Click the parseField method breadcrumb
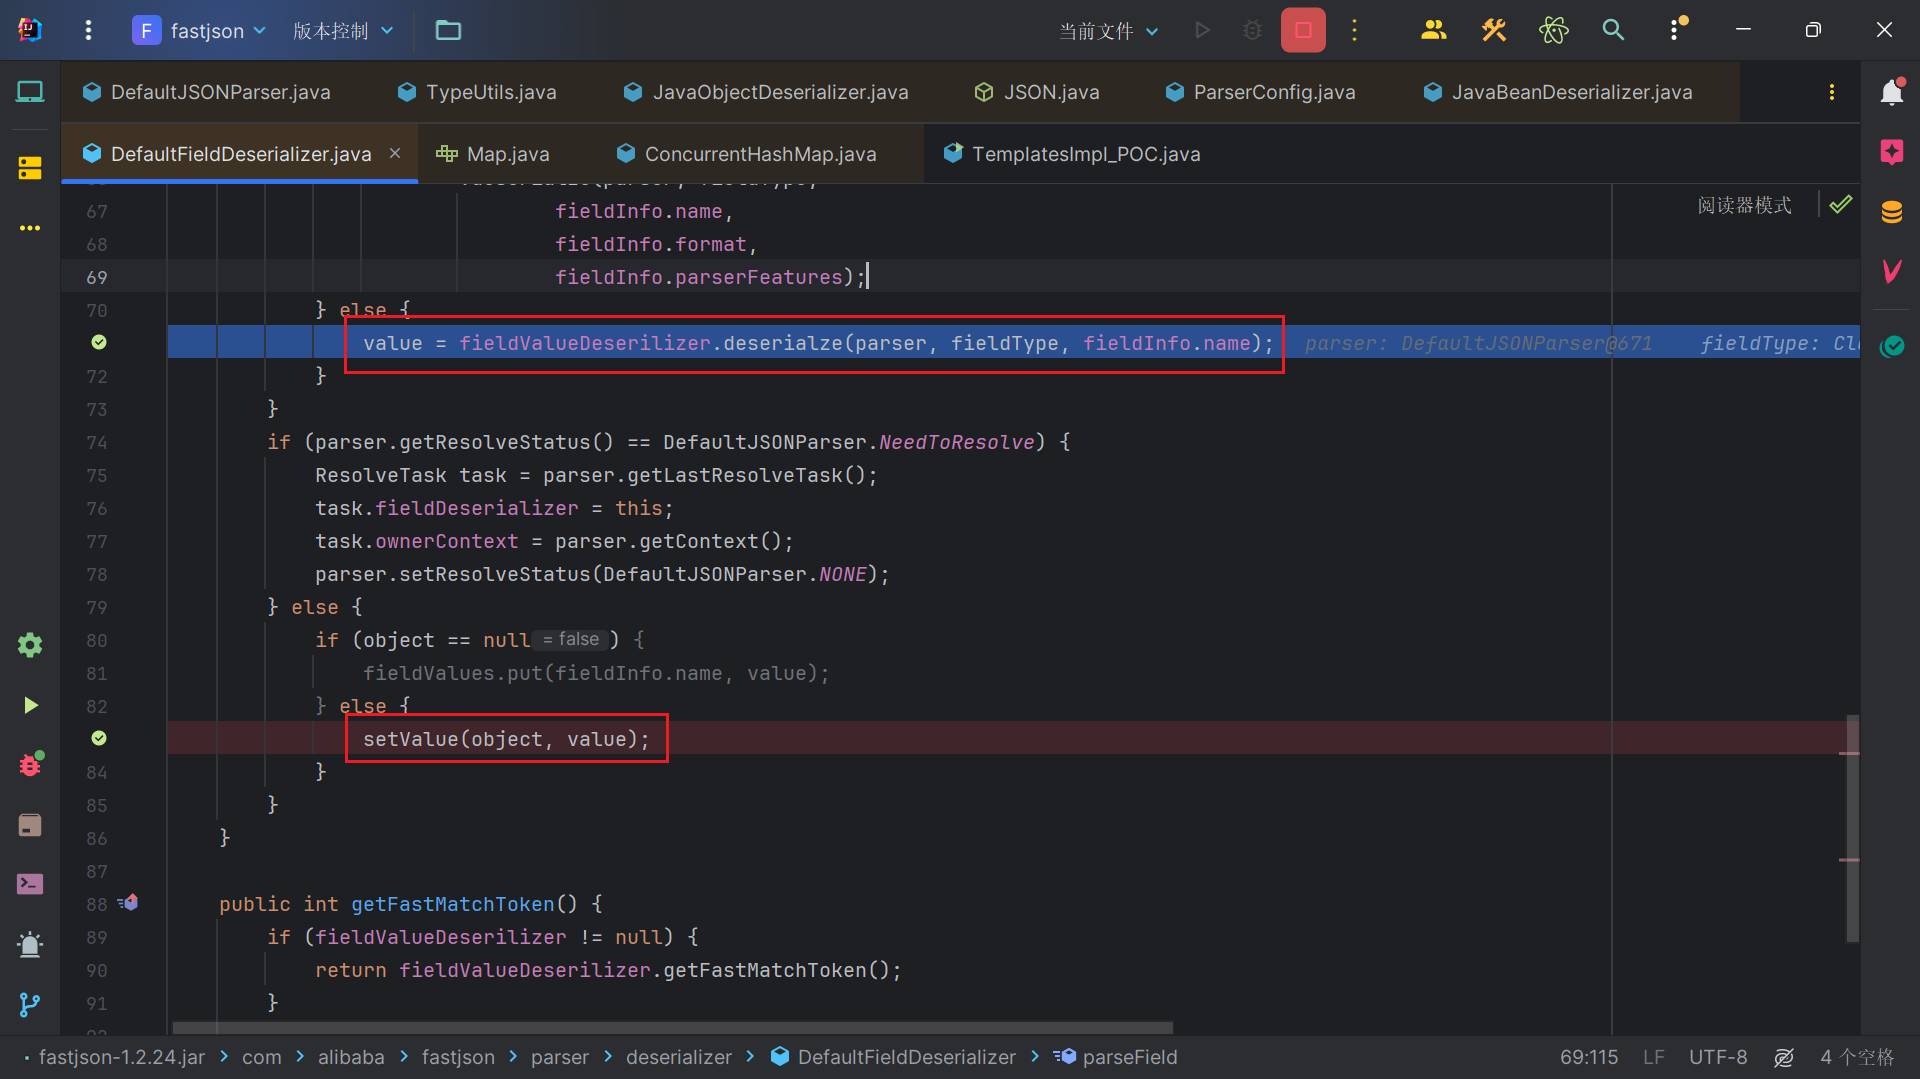 (1116, 1057)
